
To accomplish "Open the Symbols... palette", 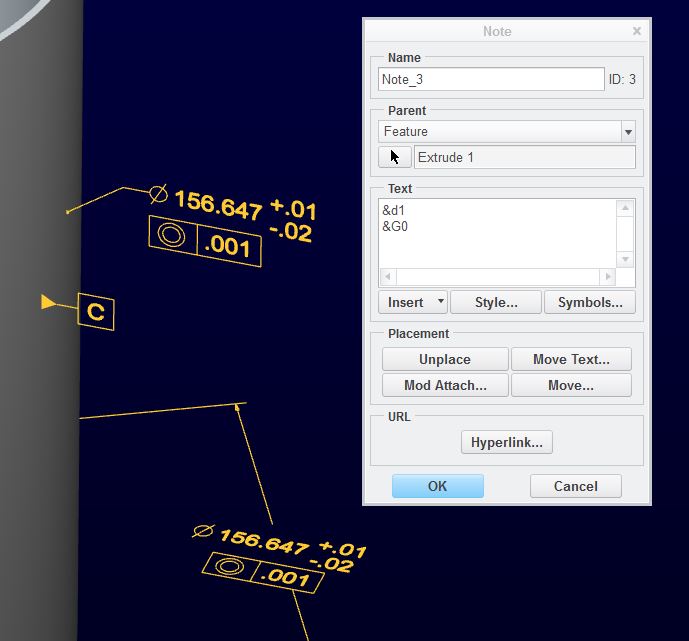I will point(590,302).
